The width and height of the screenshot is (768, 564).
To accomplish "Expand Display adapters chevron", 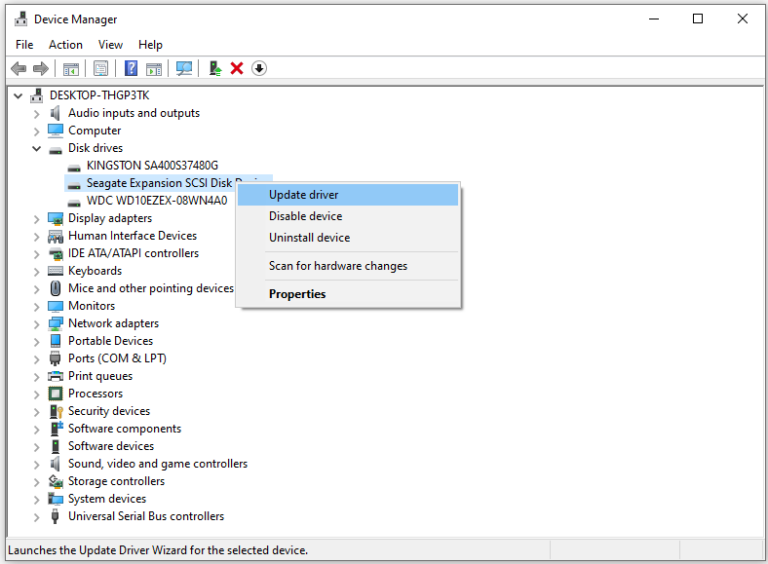I will point(37,219).
